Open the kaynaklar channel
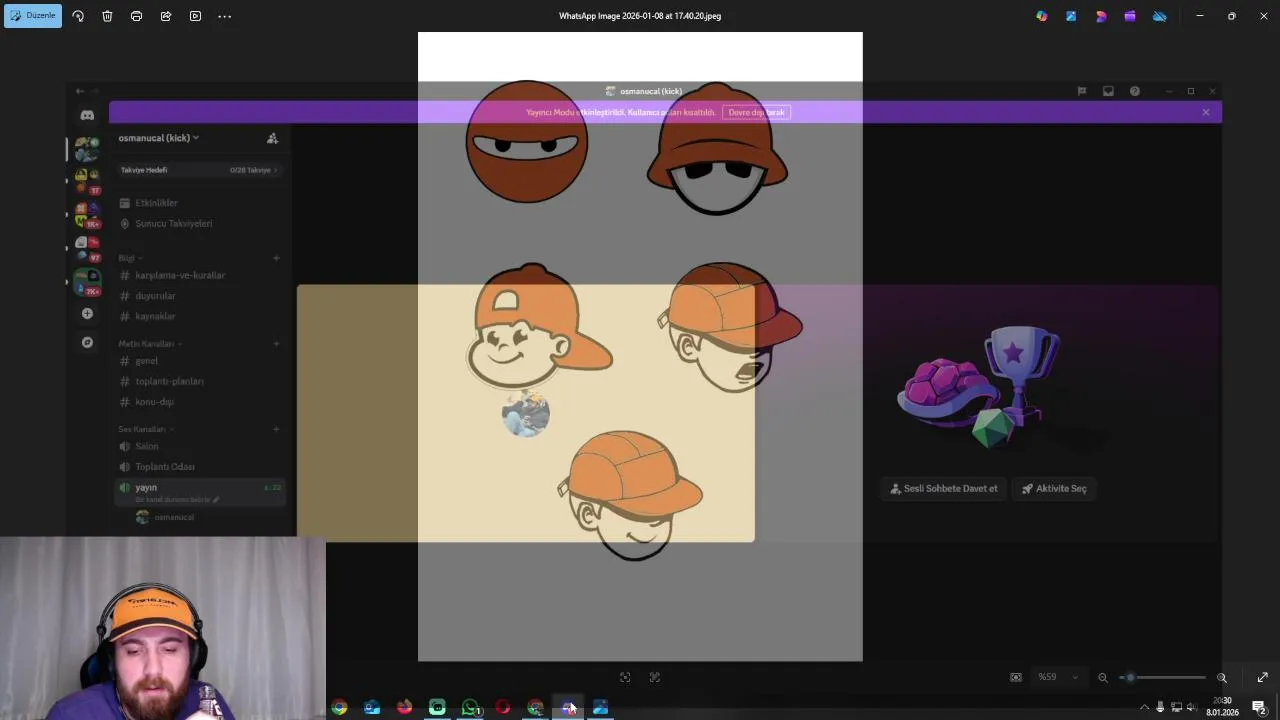Viewport: 1280px width, 720px height. pyautogui.click(x=155, y=316)
